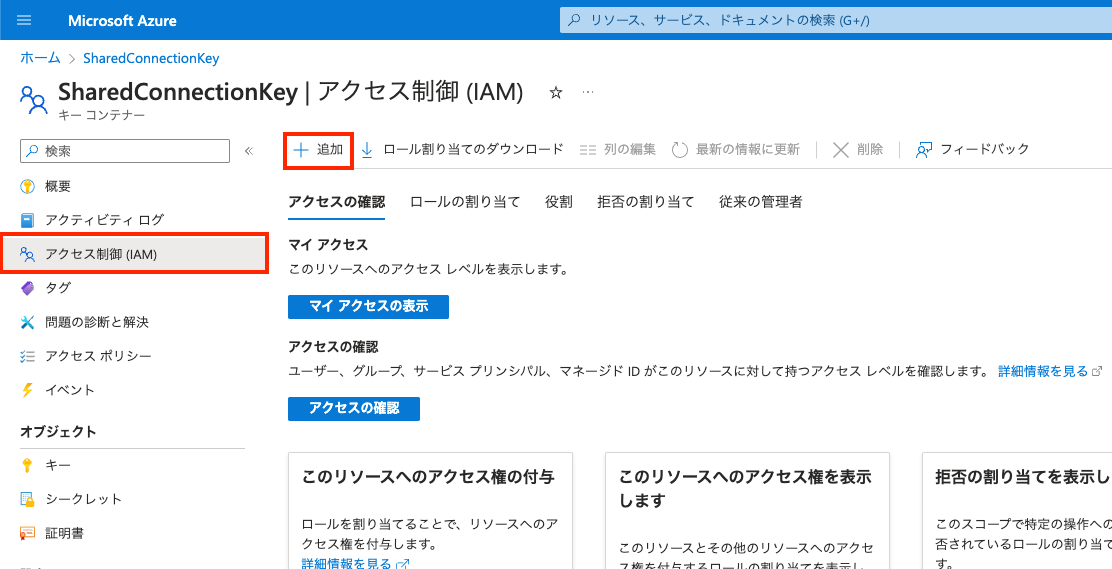Image resolution: width=1112 pixels, height=569 pixels.
Task: Click このリソースへのアクセス権を表示します card title
Action: (x=745, y=489)
